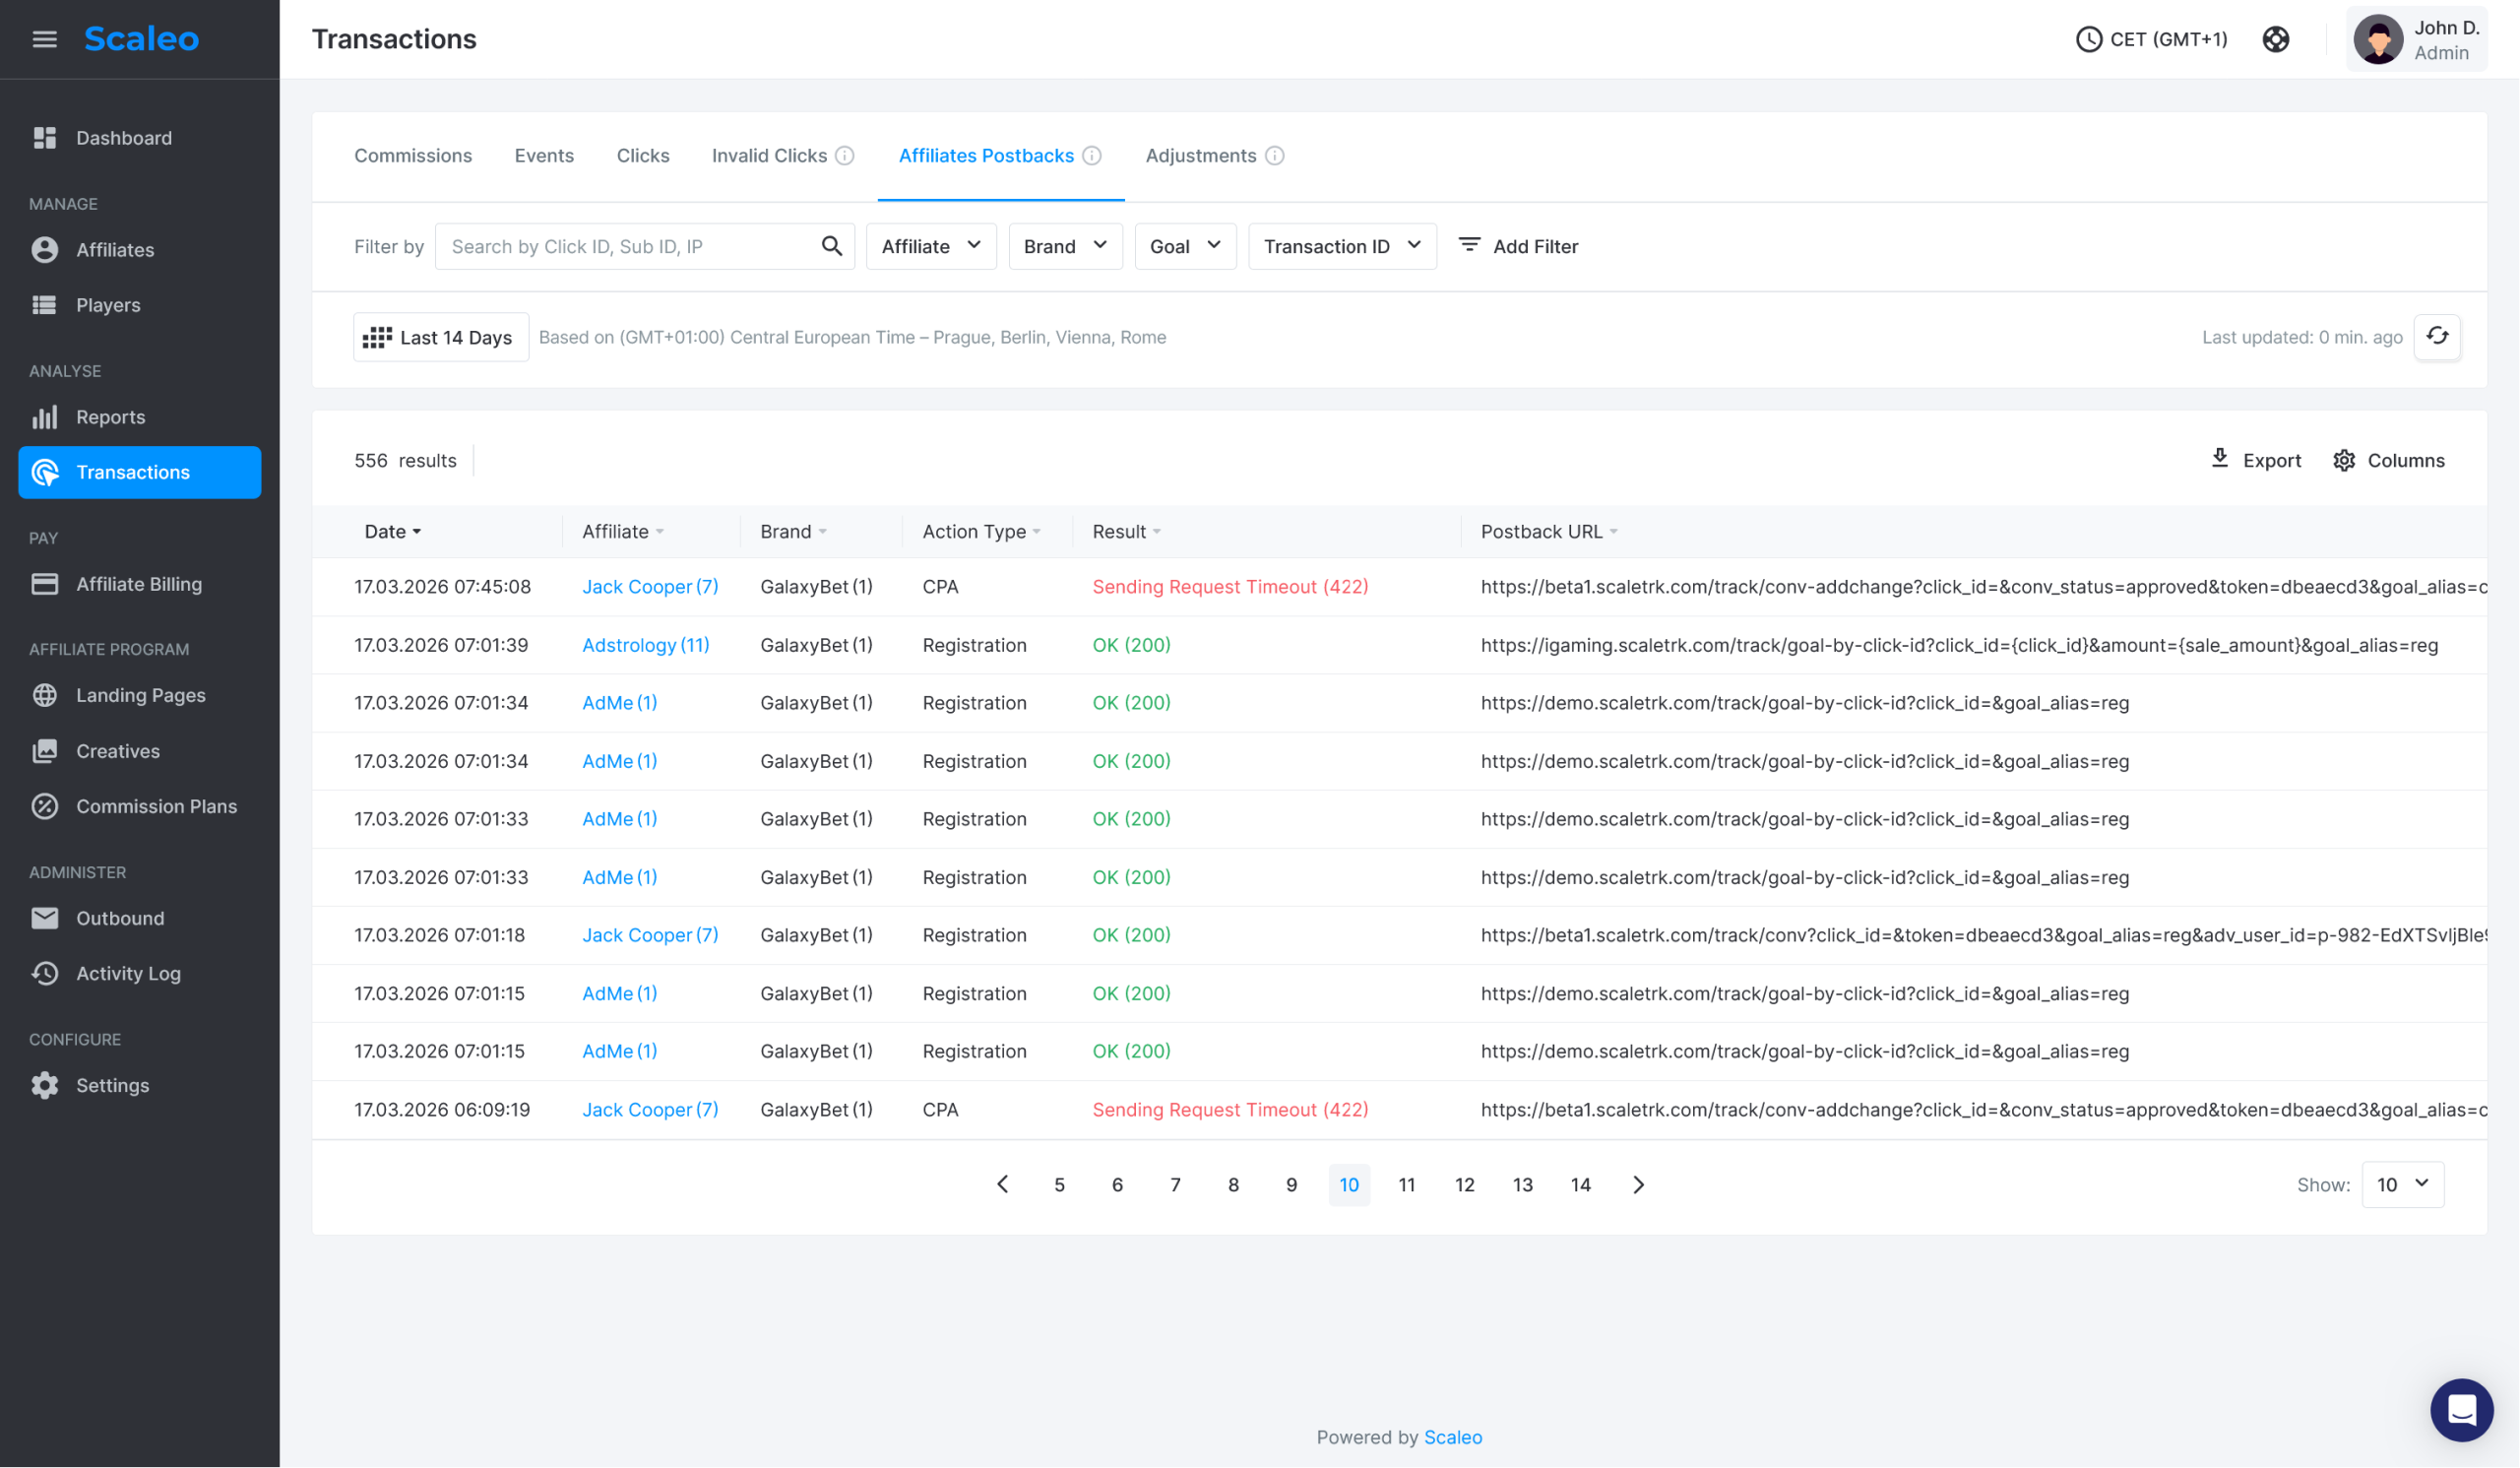Click inside the Click ID search field
This screenshot has height=1468, width=2520.
(630, 246)
